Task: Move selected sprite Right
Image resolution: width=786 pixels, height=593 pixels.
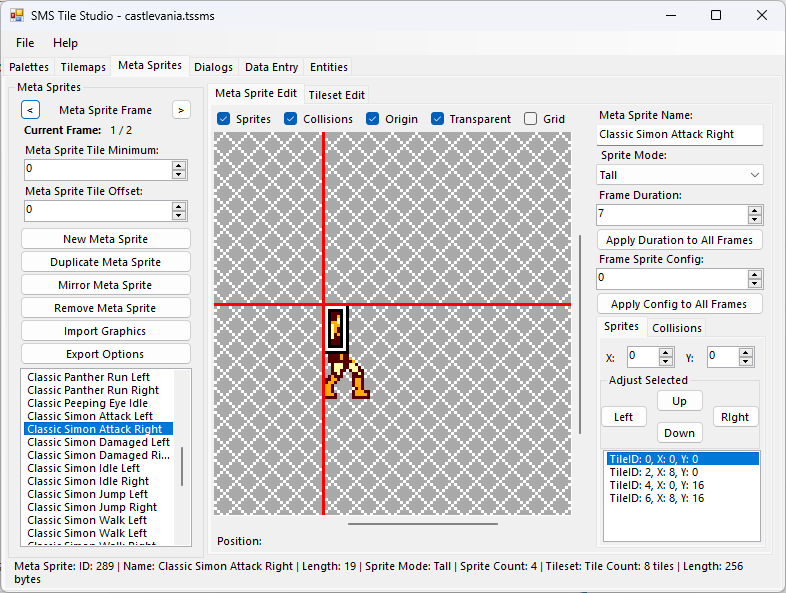Action: coord(735,417)
